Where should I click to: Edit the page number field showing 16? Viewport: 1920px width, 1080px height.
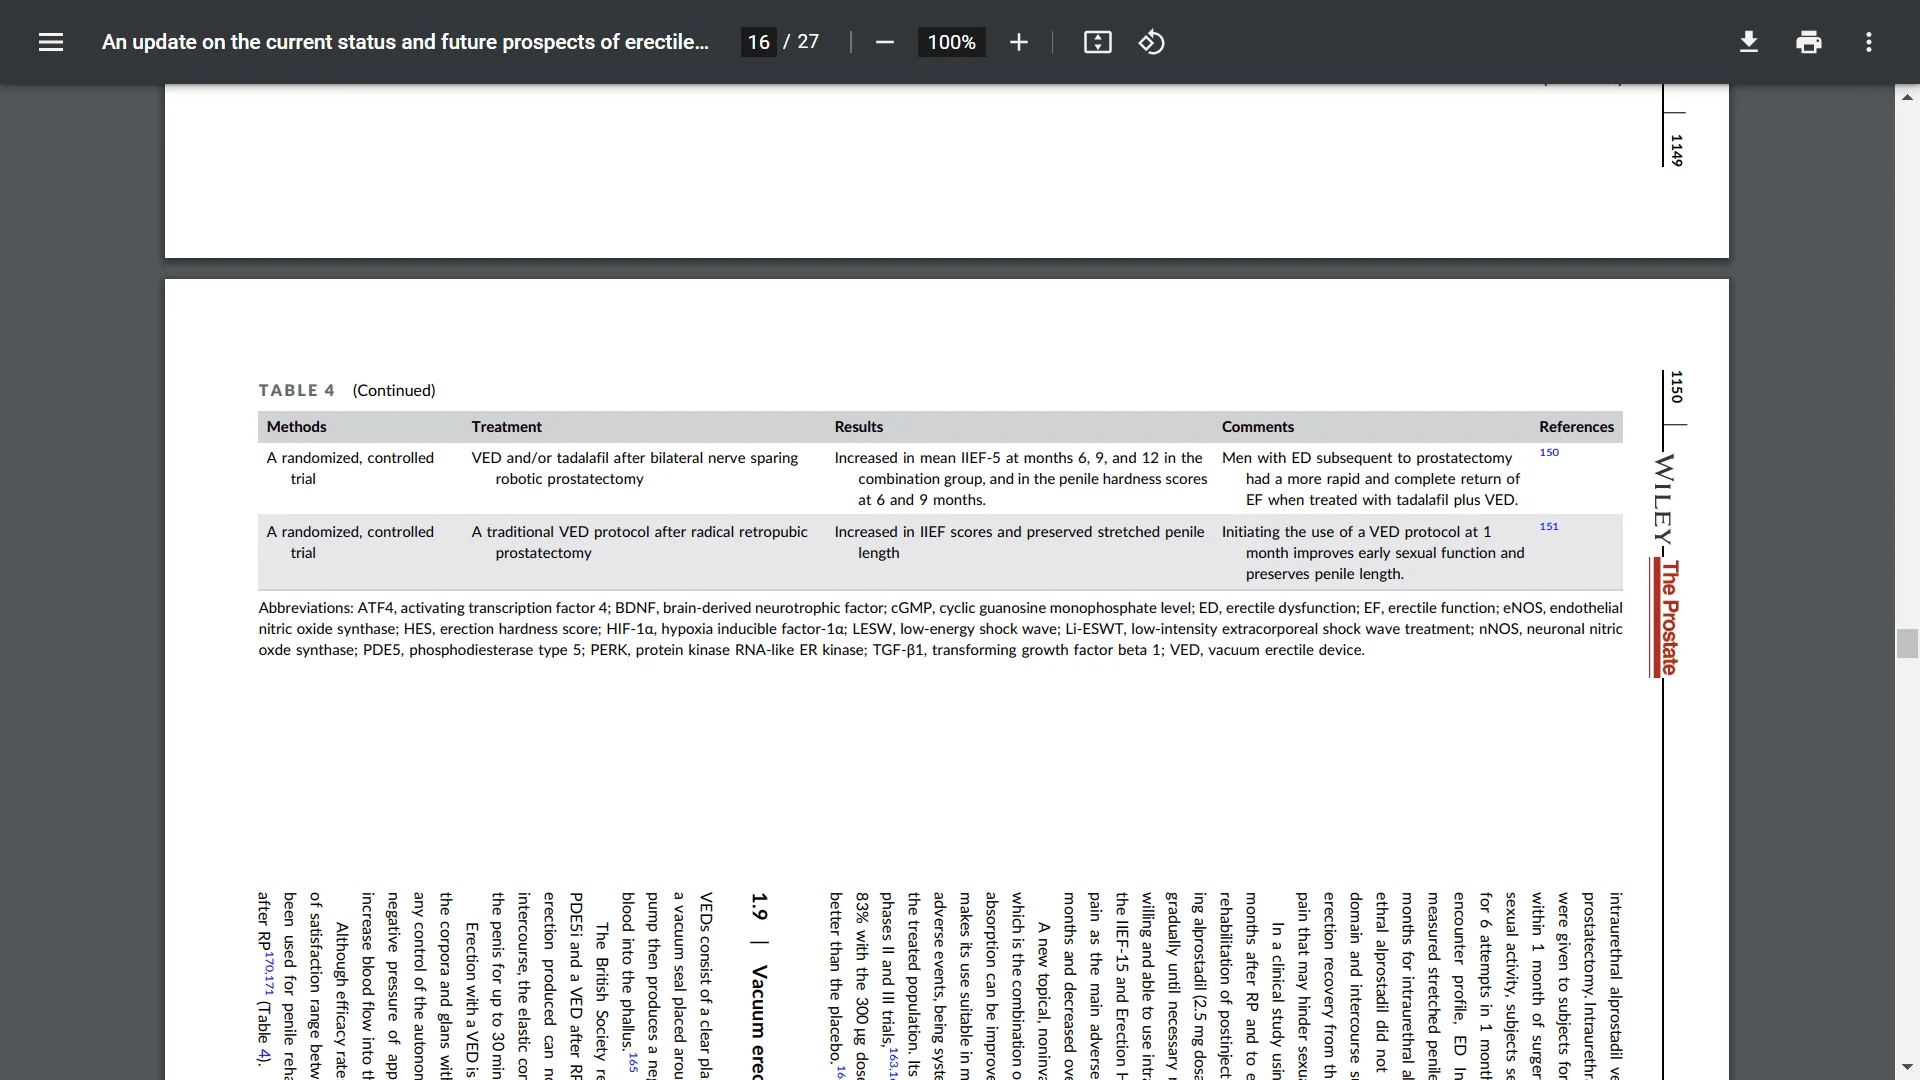tap(759, 42)
